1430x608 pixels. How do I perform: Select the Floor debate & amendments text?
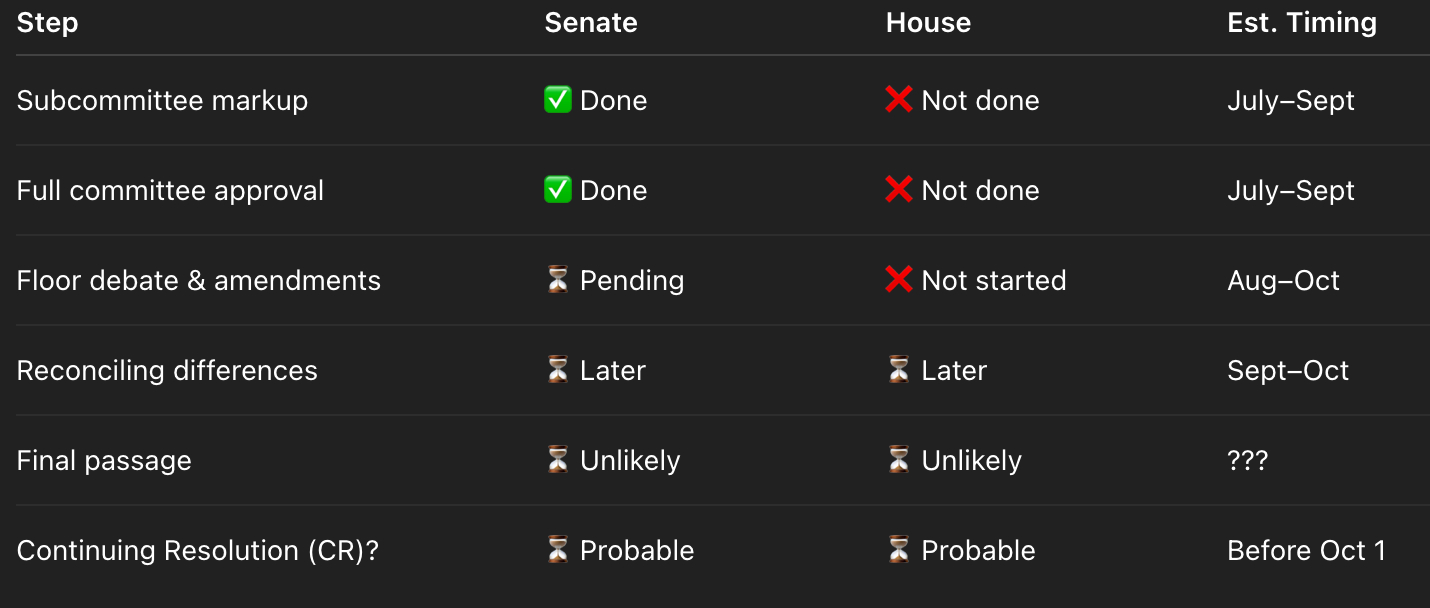tap(198, 280)
